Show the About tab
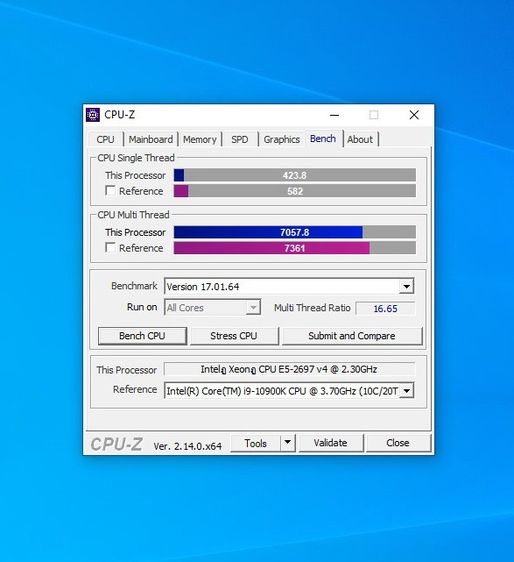This screenshot has width=514, height=562. pyautogui.click(x=360, y=139)
